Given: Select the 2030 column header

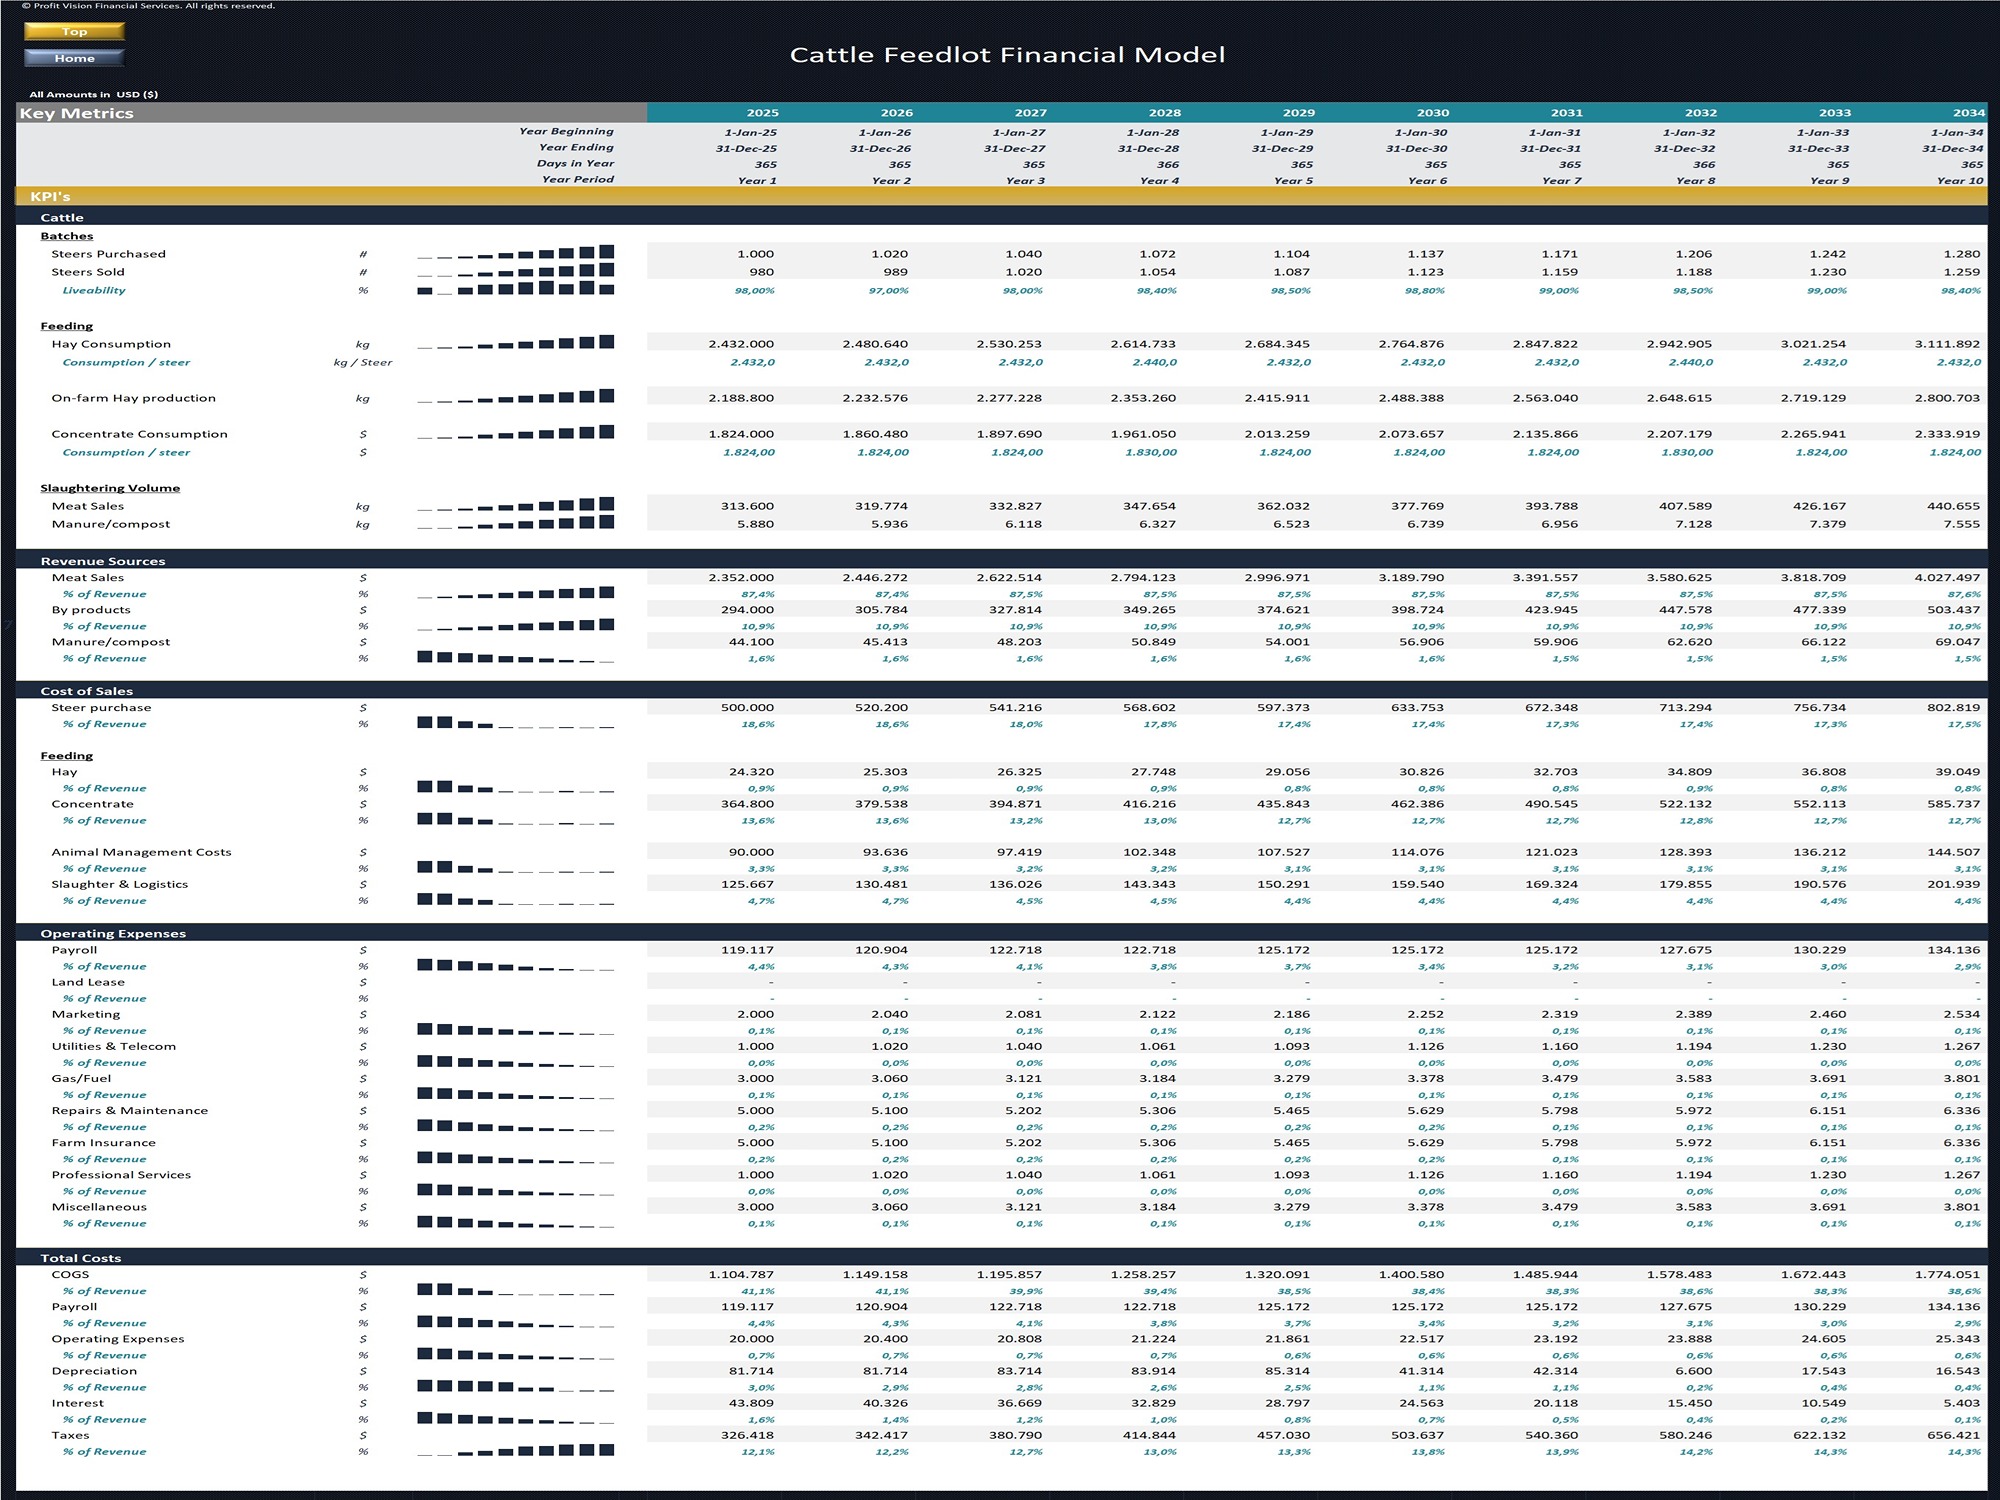Looking at the screenshot, I should (1432, 113).
